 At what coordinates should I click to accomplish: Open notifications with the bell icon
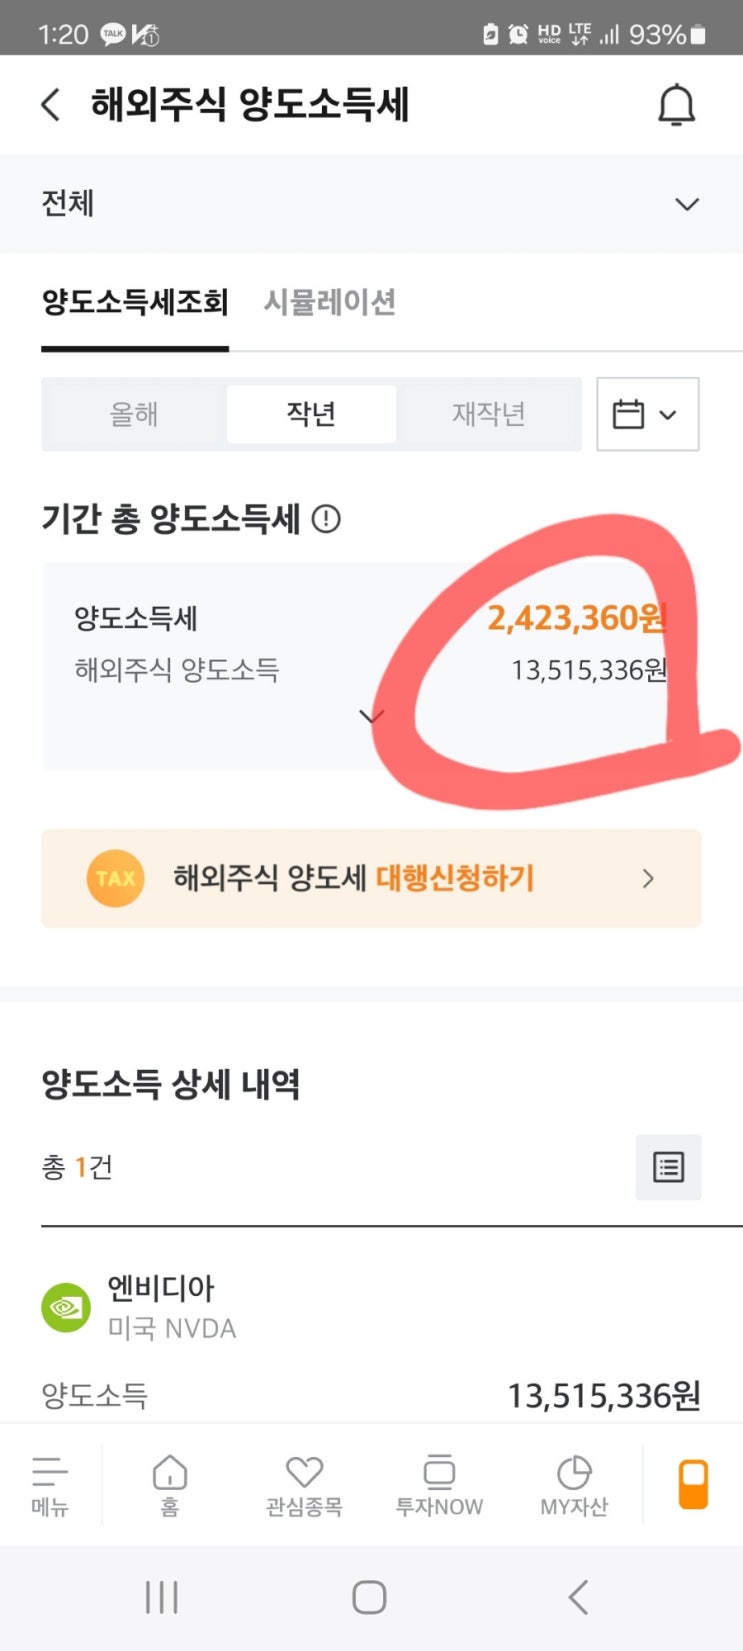click(x=676, y=105)
